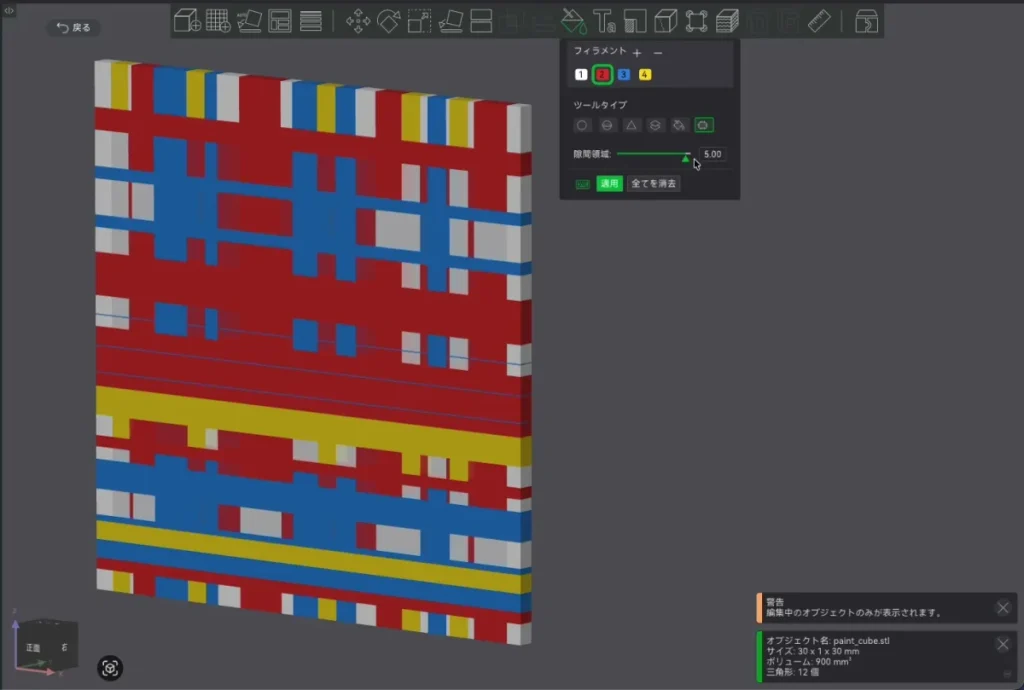The width and height of the screenshot is (1024, 690).
Task: Select the Scale tool
Action: coord(419,21)
